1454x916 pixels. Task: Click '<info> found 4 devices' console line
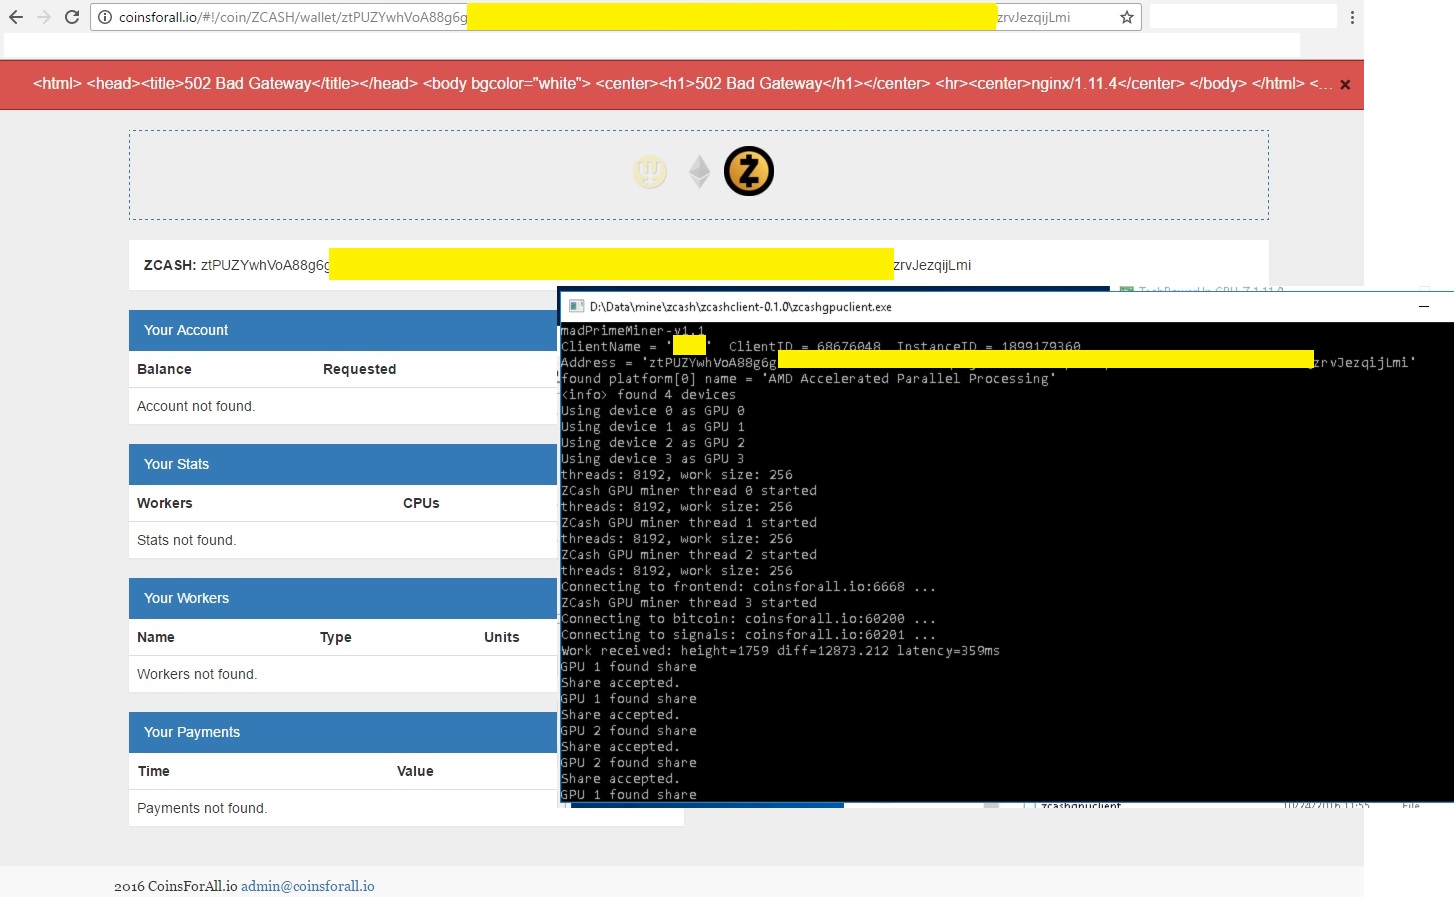649,395
